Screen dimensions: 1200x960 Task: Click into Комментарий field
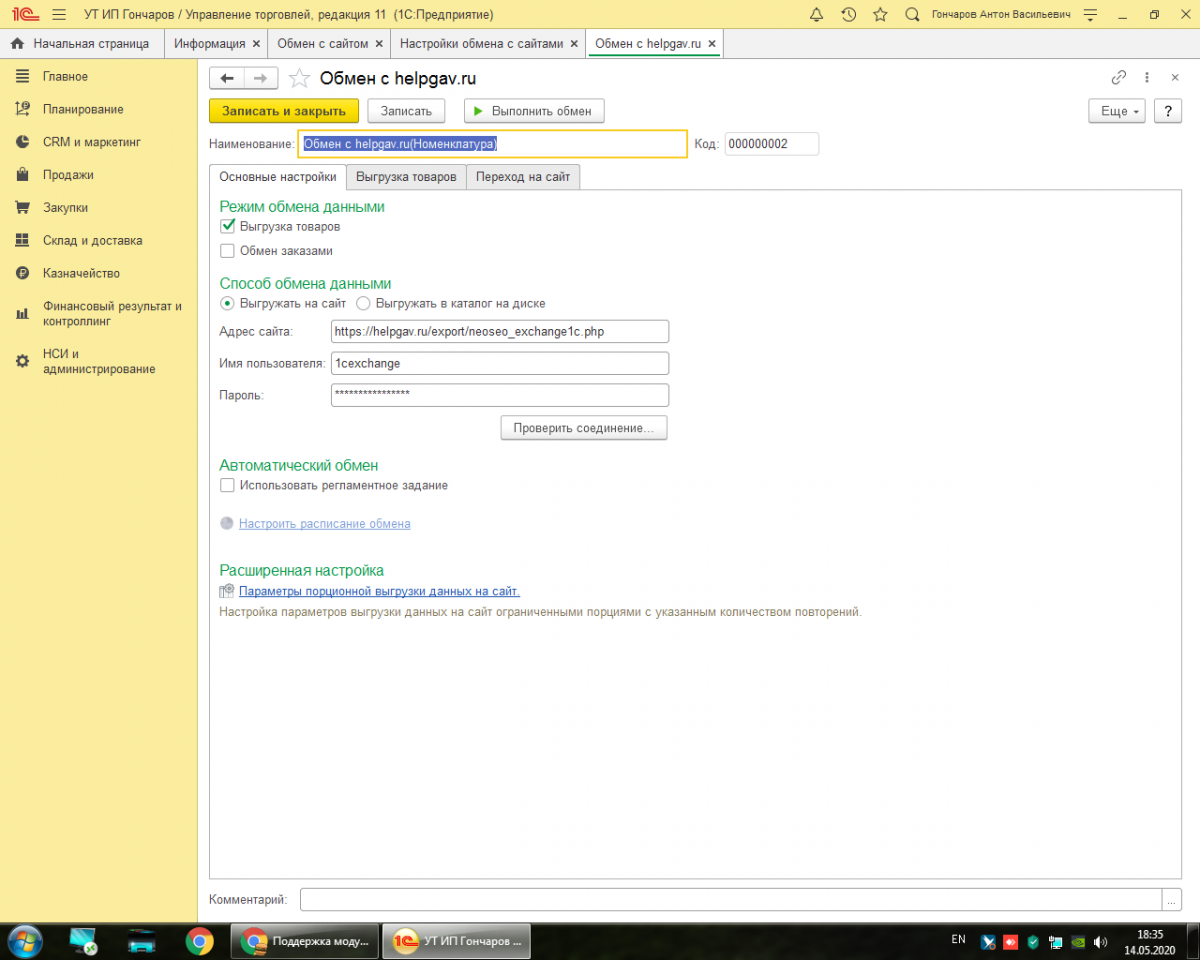click(731, 899)
